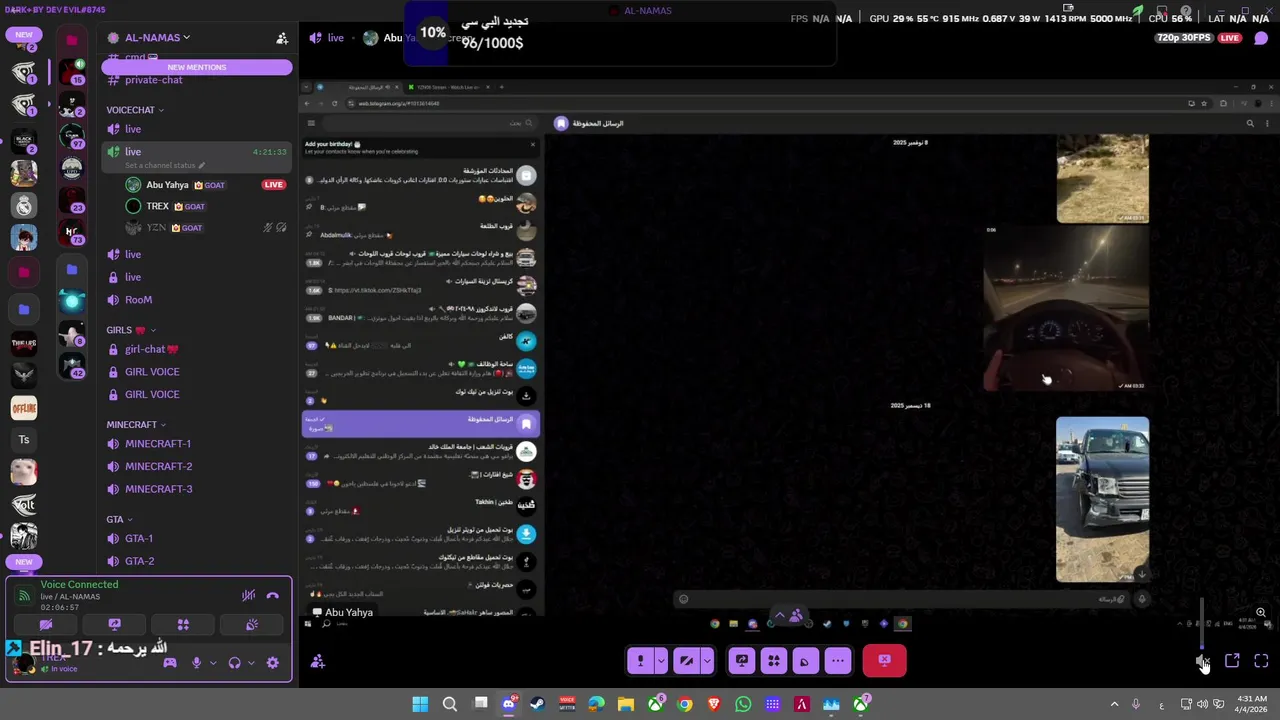
Task: Toggle mute on the stream control bar microphone
Action: (x=640, y=660)
